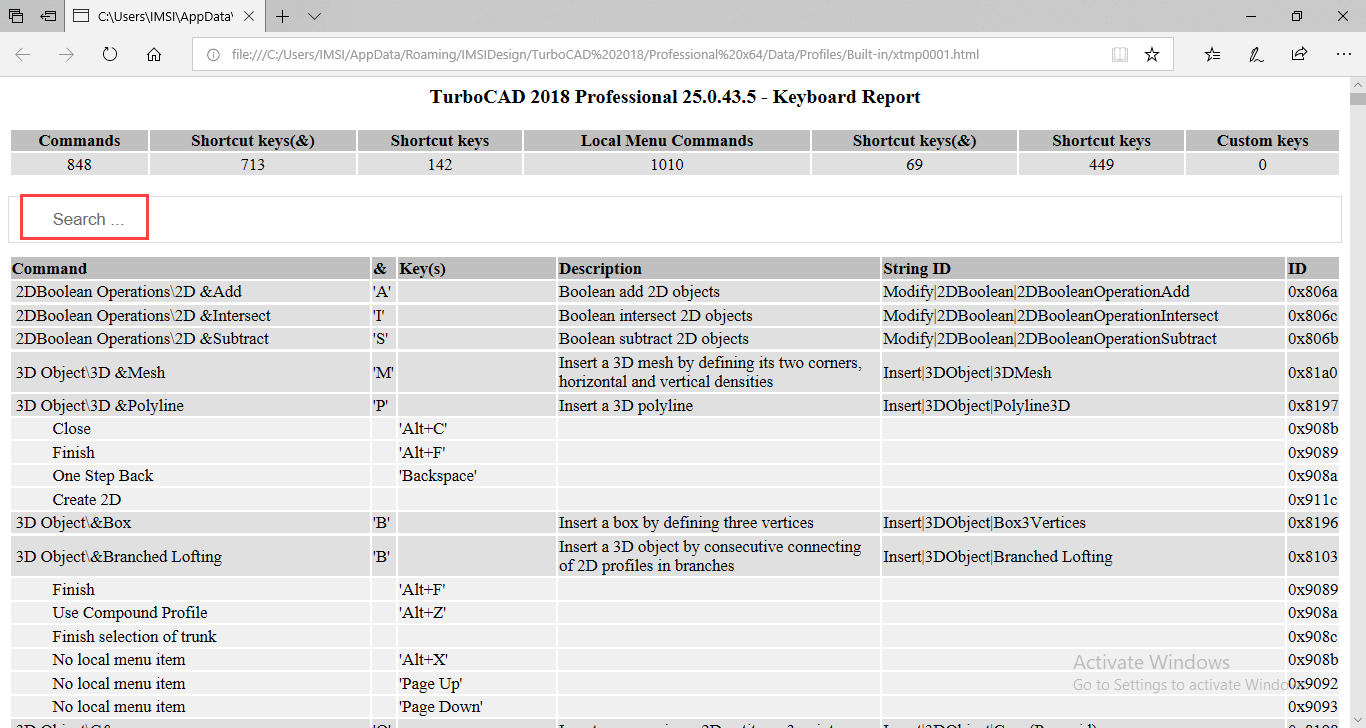Screen dimensions: 1366x728
Task: Open the browser home page
Action: click(x=154, y=55)
